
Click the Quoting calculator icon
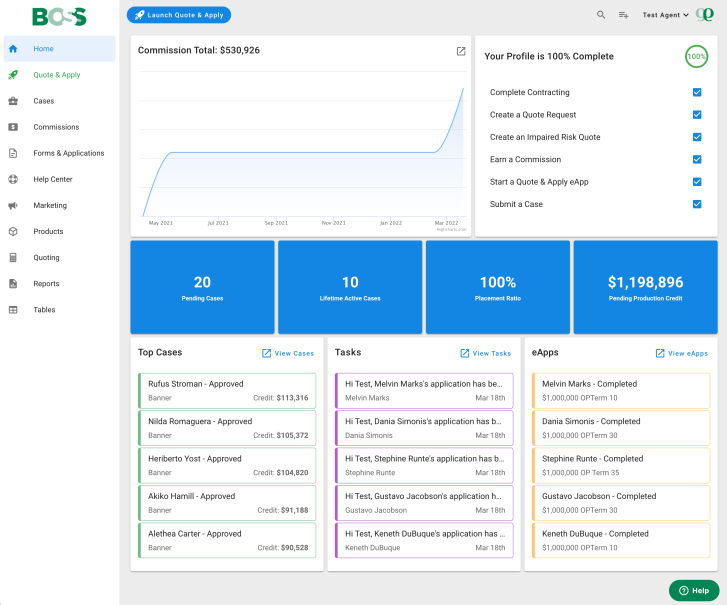[13, 257]
